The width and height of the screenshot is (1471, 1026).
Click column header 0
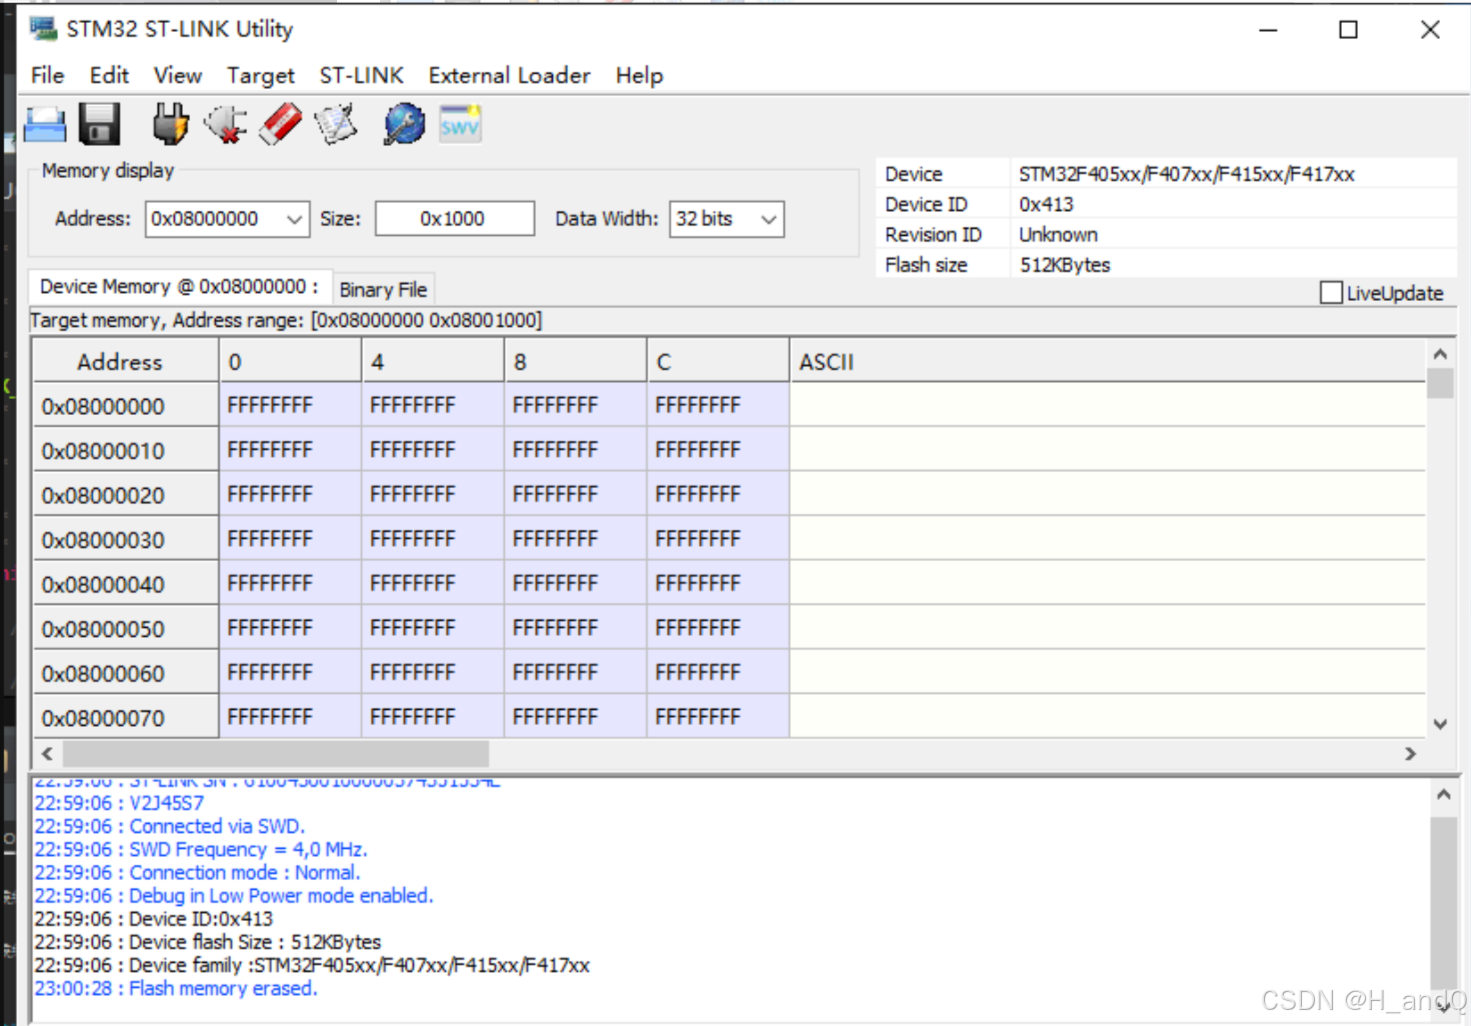pos(290,361)
